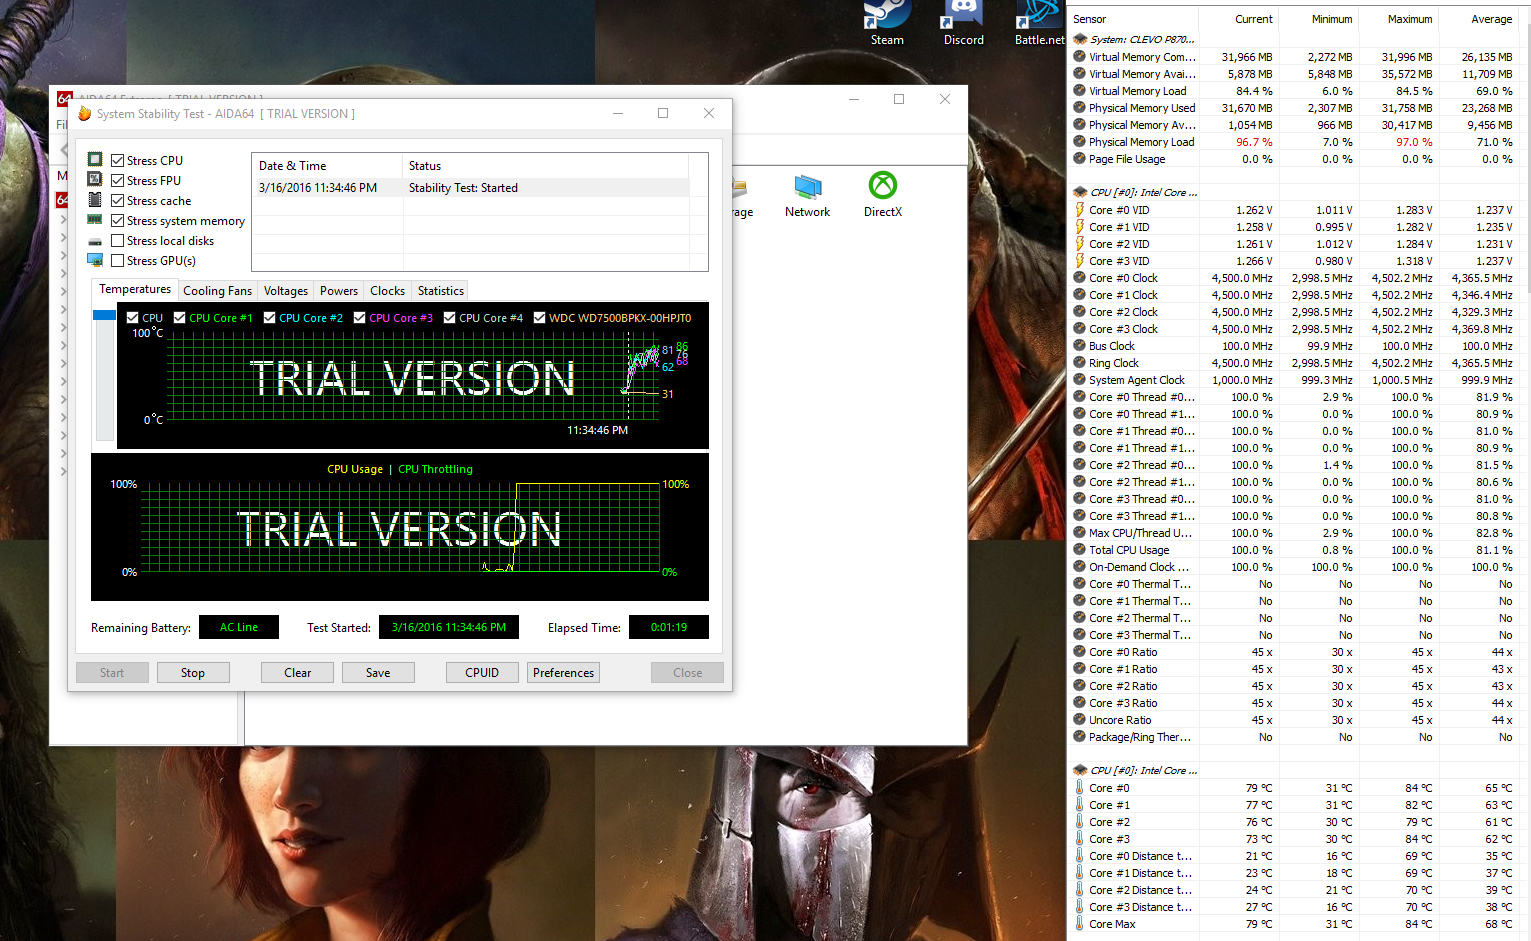Click the clock icon next to Bus Clock
Image resolution: width=1531 pixels, height=941 pixels.
coord(1080,346)
